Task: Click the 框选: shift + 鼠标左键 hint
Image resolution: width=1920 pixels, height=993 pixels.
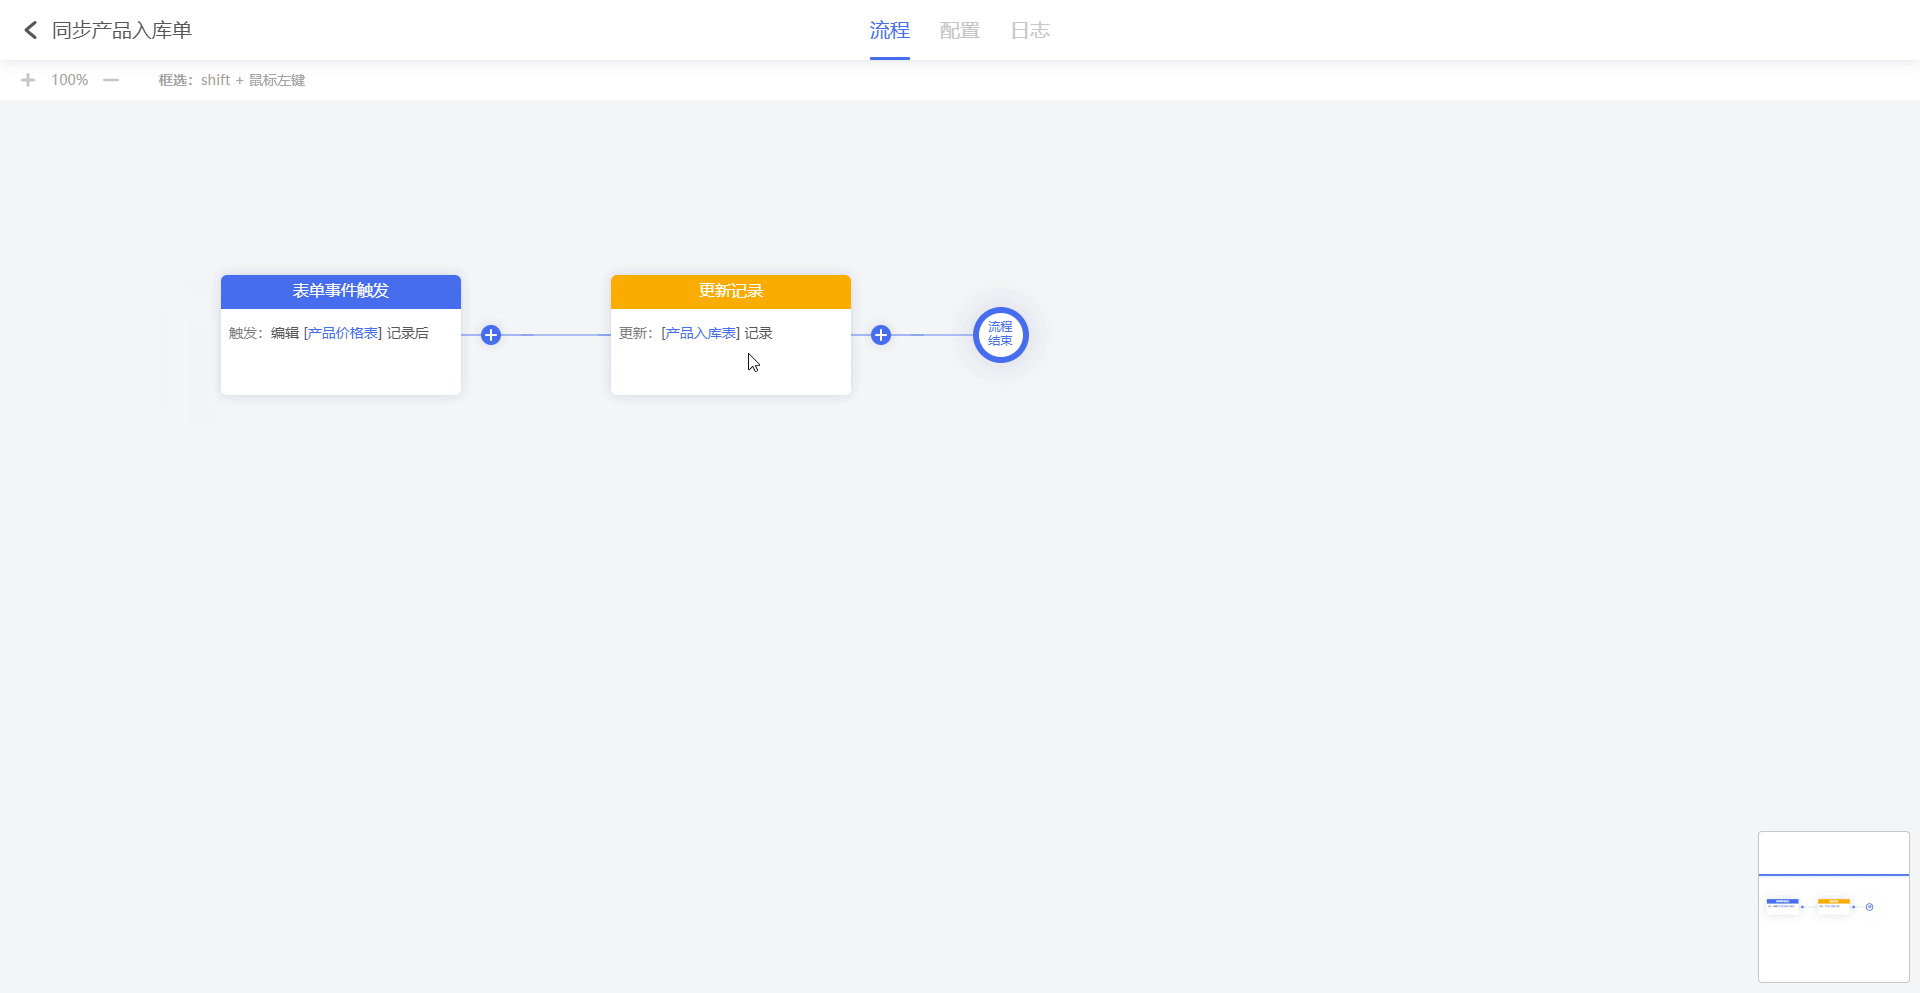Action: [x=232, y=80]
